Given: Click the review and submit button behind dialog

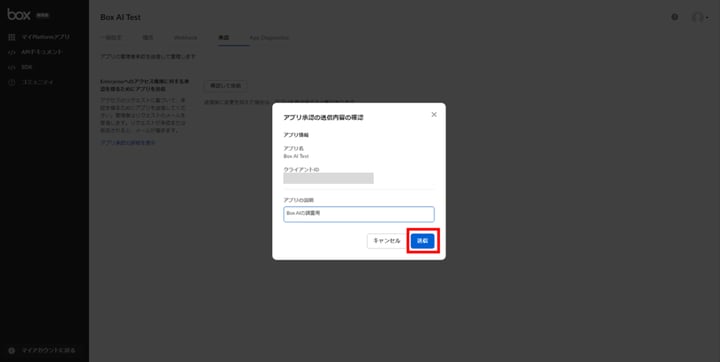Looking at the screenshot, I should 225,86.
